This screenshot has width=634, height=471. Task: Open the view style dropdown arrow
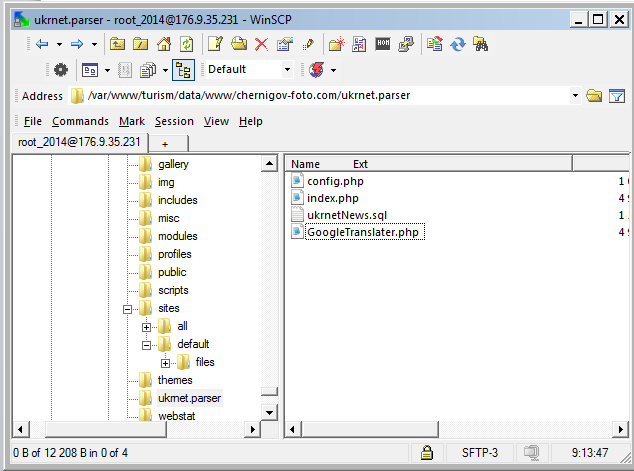pyautogui.click(x=107, y=70)
